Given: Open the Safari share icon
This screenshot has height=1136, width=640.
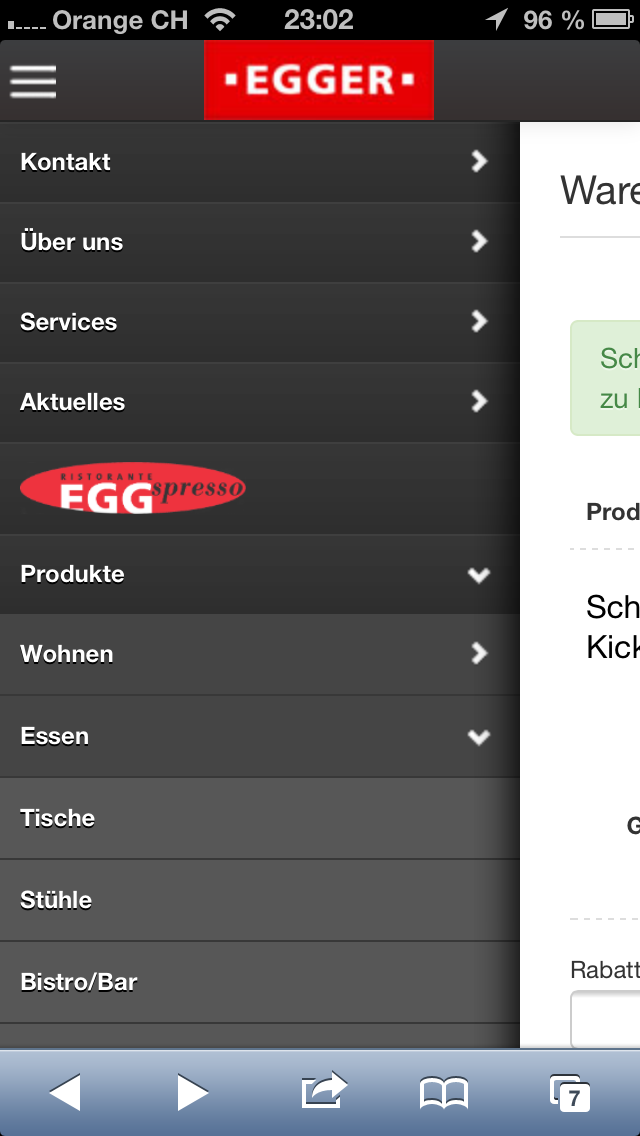Looking at the screenshot, I should tap(323, 1090).
